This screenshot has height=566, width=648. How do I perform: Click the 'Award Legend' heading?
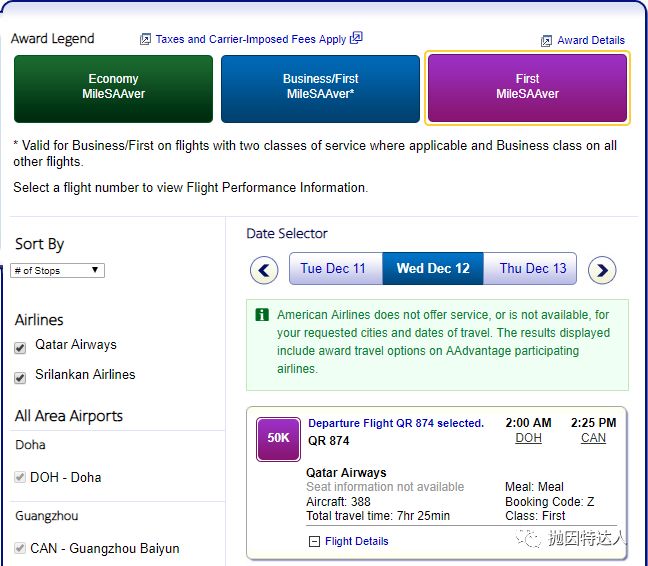(x=52, y=39)
